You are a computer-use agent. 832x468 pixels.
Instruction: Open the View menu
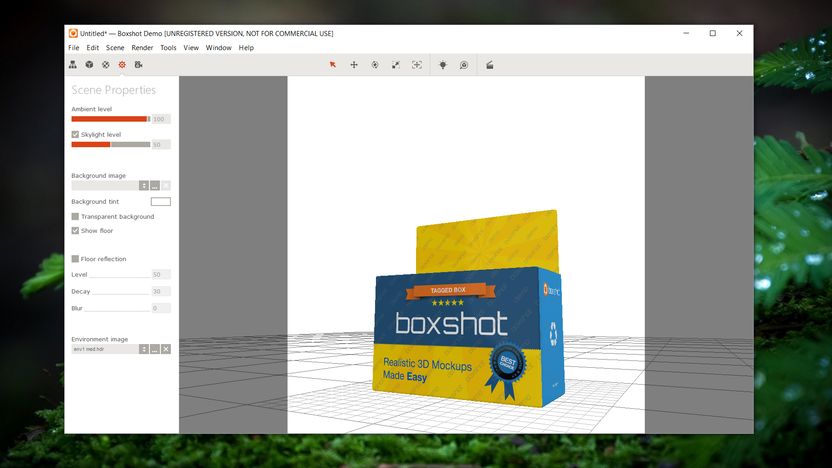(x=191, y=48)
